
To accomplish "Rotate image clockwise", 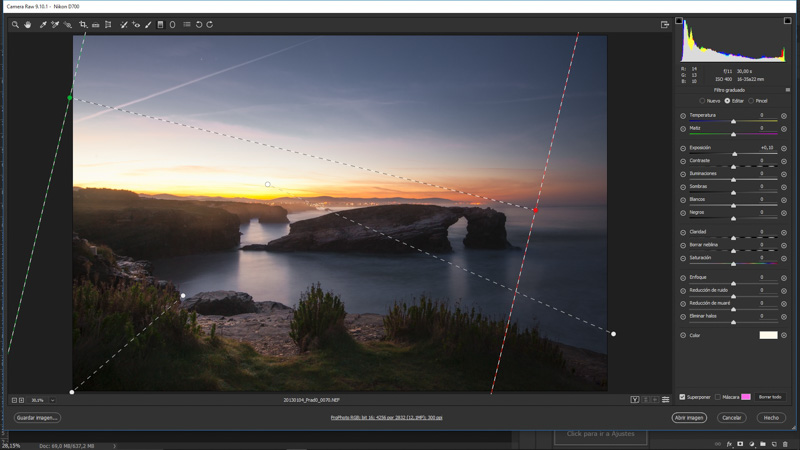I will click(210, 24).
